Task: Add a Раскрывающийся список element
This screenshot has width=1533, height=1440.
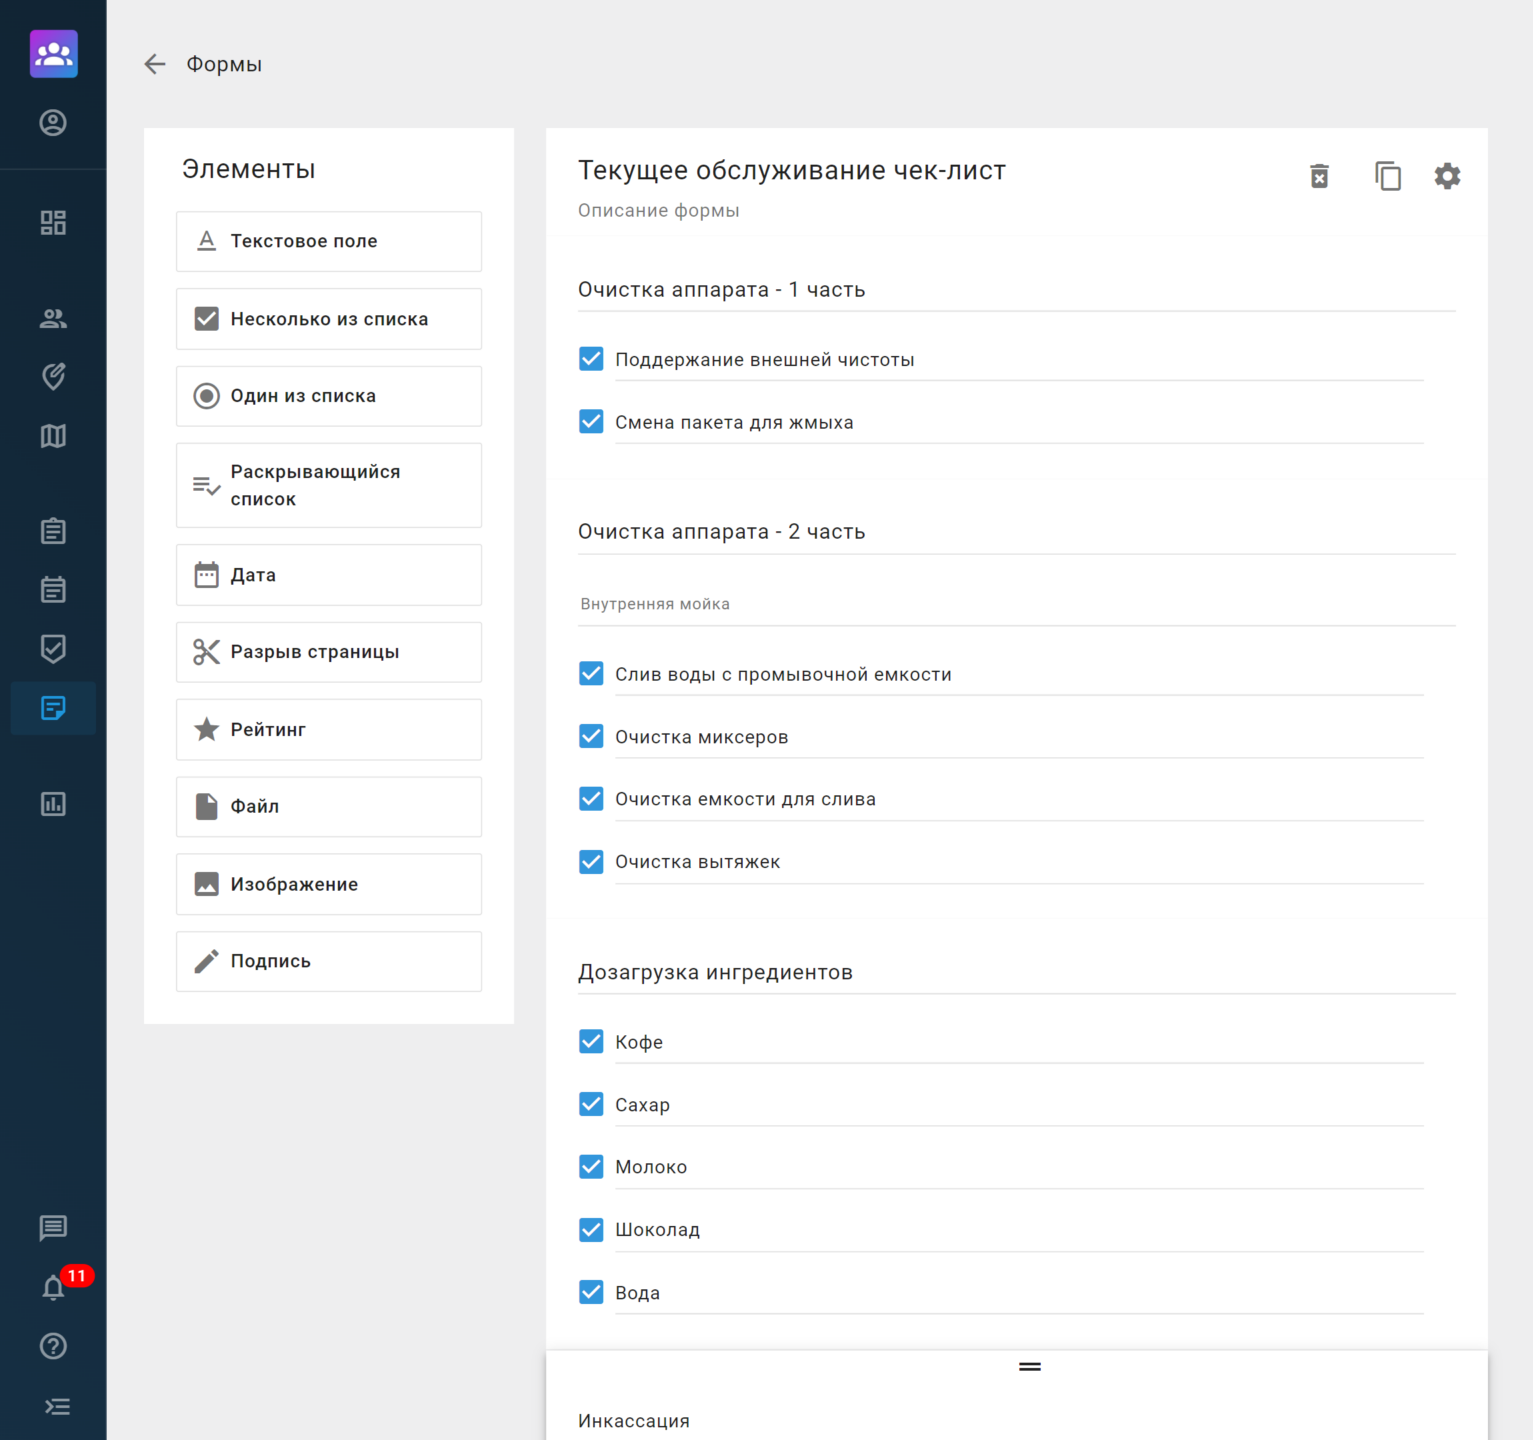Action: pyautogui.click(x=329, y=485)
